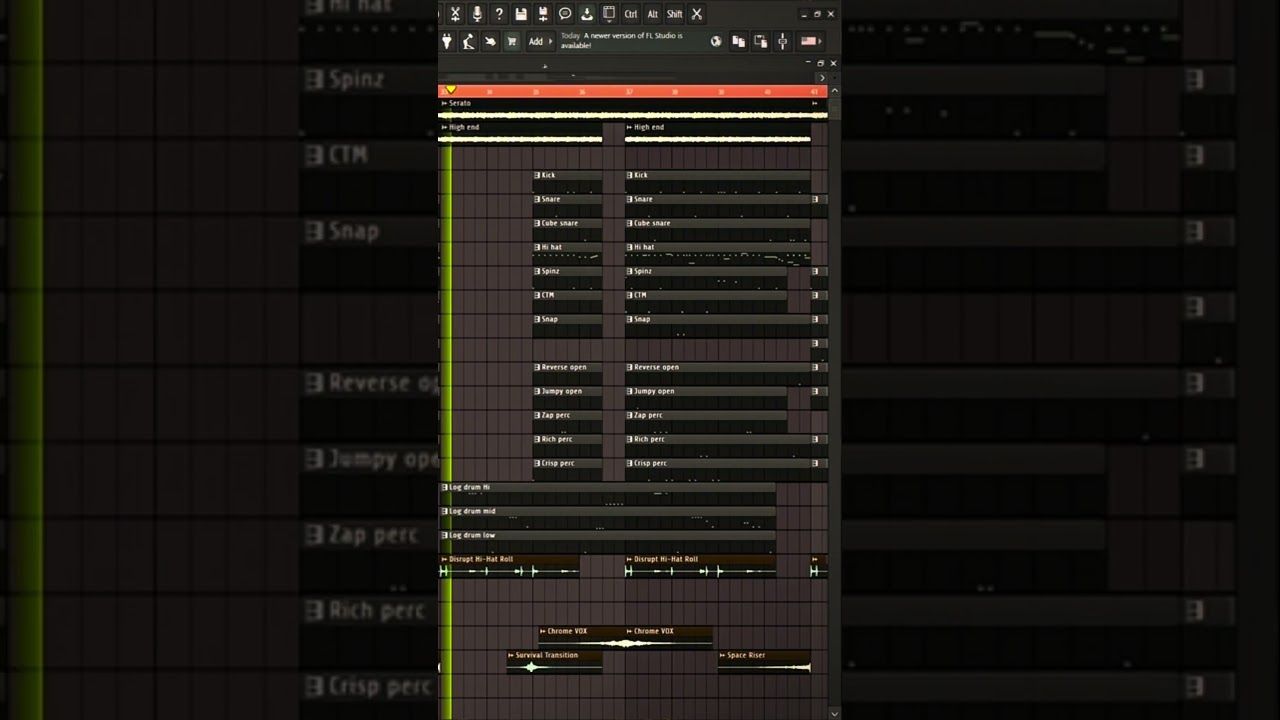
Task: Select the second Disrupt Hi-Hat Roll audio clip
Action: pyautogui.click(x=700, y=566)
